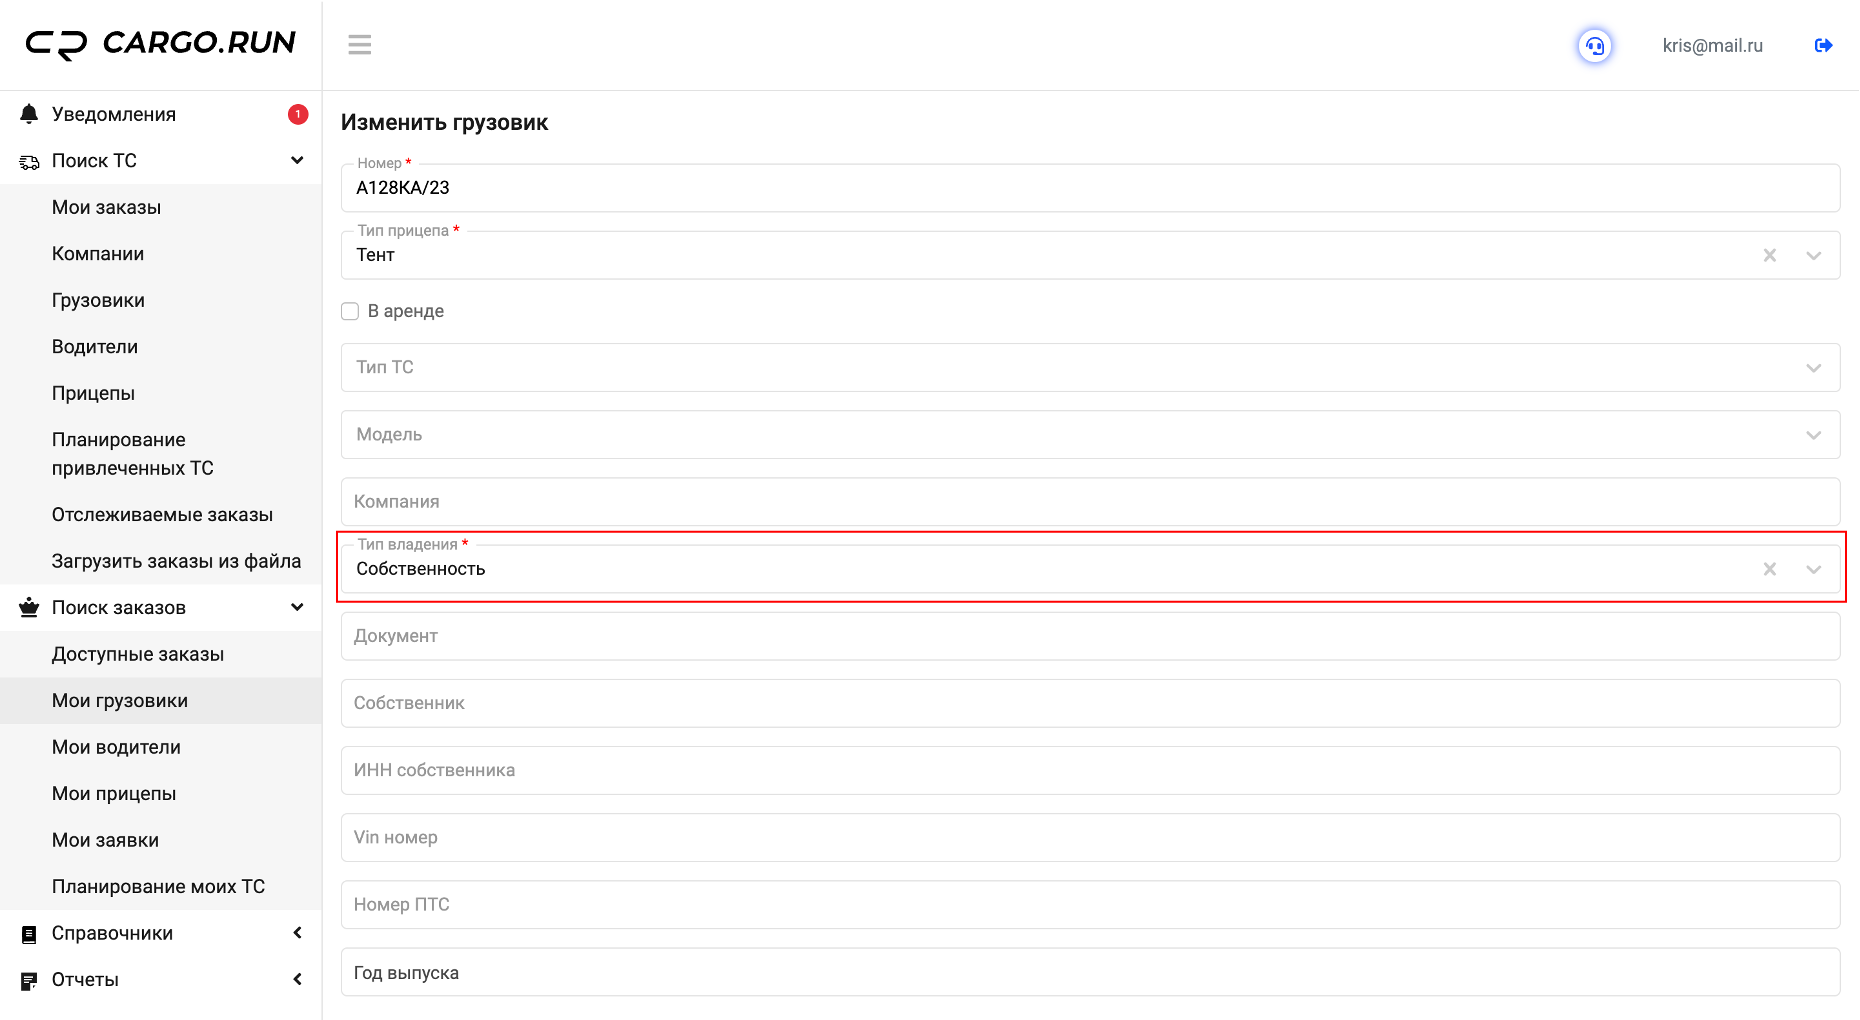Focus the ИНН собственника input field
The width and height of the screenshot is (1860, 1020).
click(x=1090, y=770)
